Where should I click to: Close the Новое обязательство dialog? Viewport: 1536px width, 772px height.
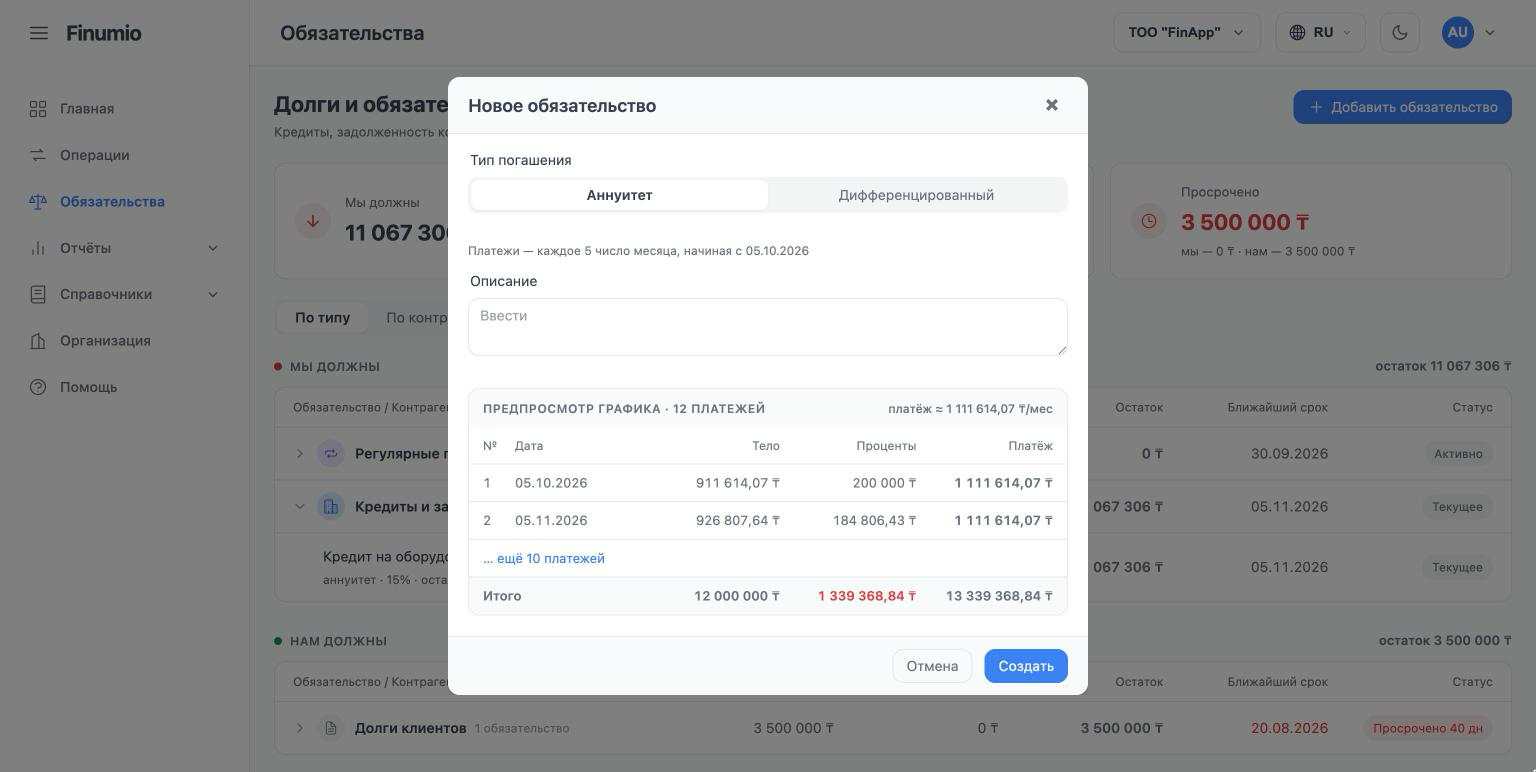click(1052, 105)
